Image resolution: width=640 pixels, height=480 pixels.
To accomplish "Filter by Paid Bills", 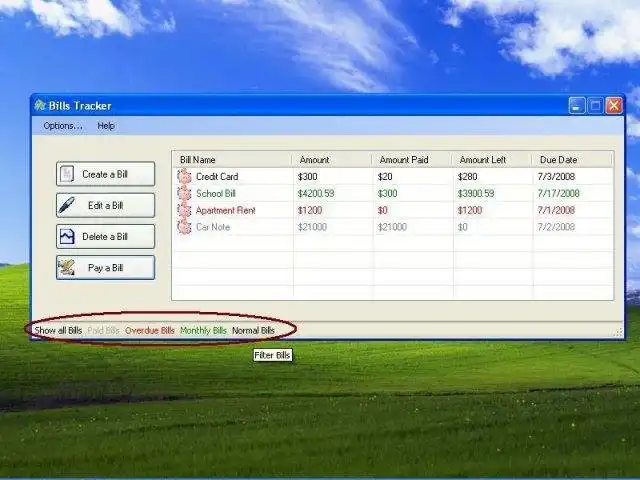I will click(104, 330).
